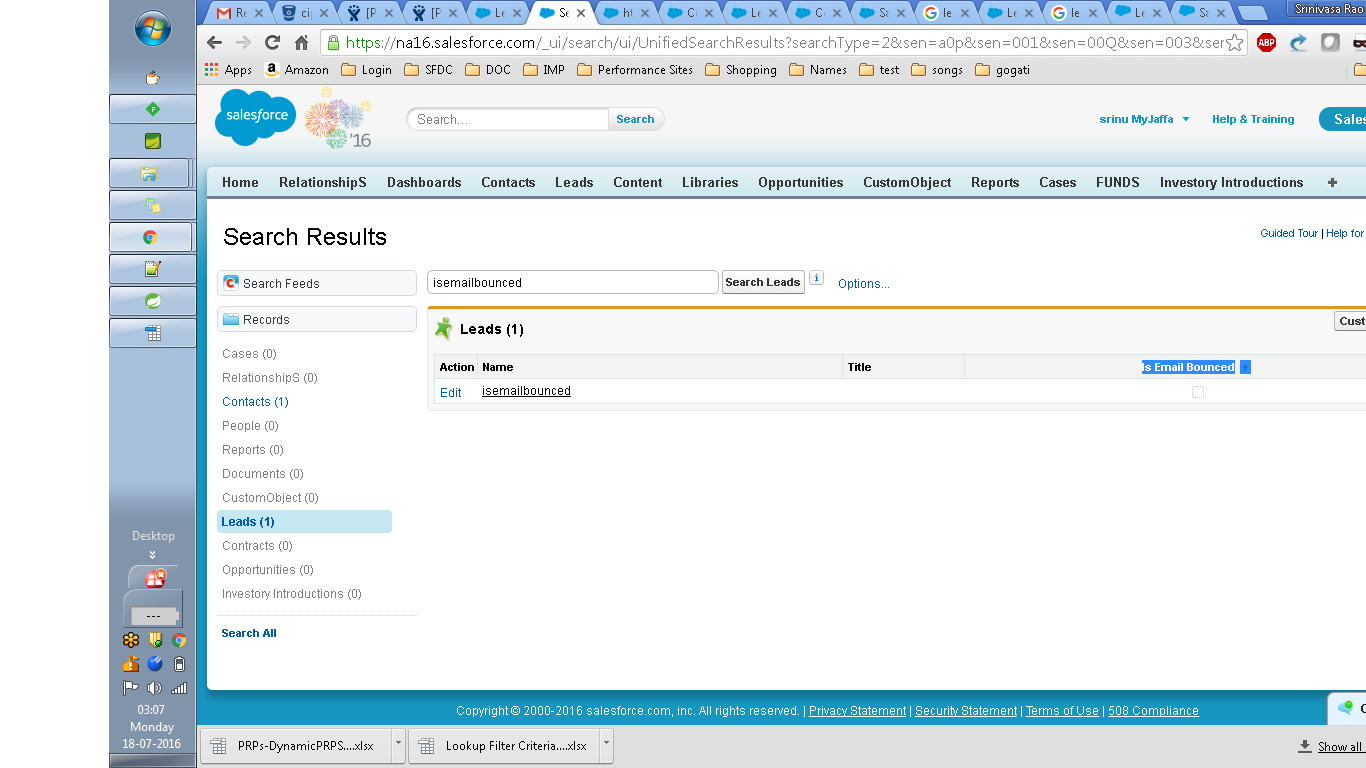Go to Chrome home page
This screenshot has height=768, width=1366.
[301, 43]
